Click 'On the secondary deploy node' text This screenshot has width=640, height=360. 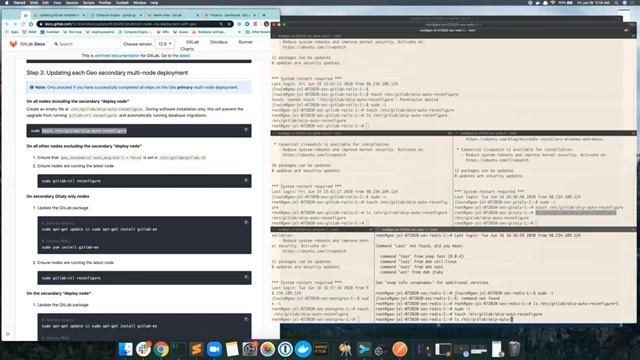click(x=59, y=293)
